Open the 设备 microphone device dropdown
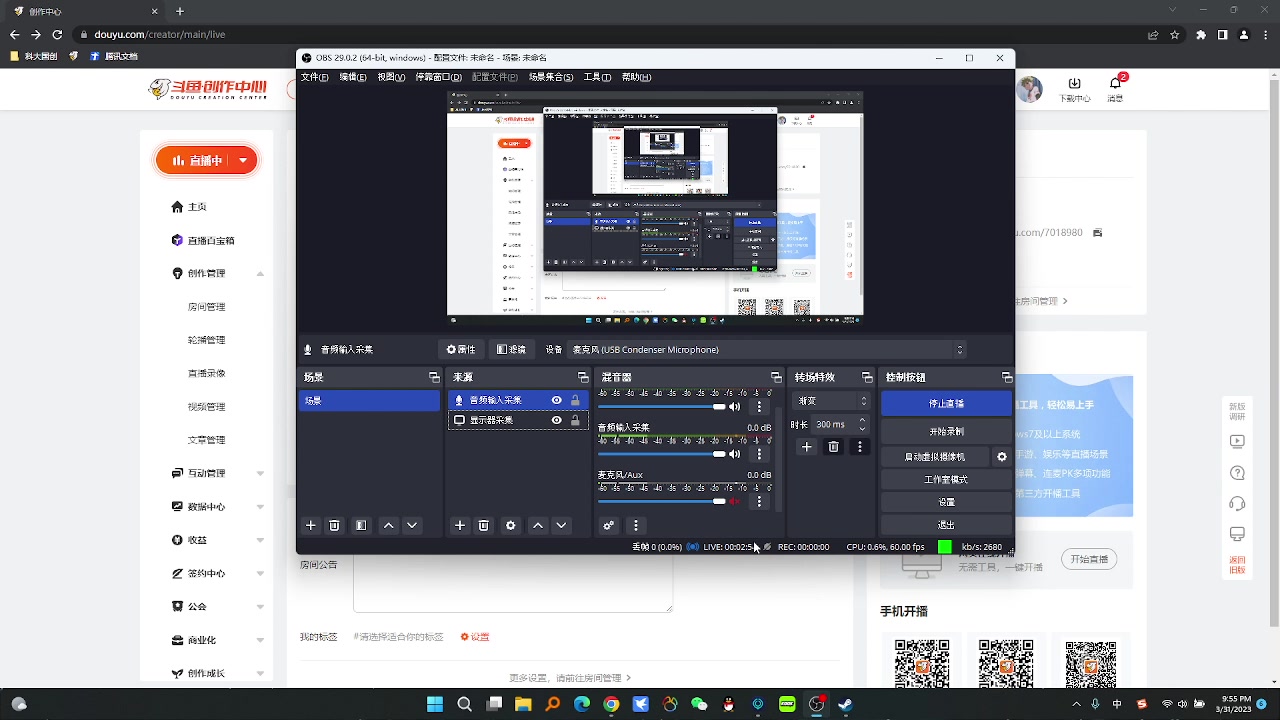 767,350
